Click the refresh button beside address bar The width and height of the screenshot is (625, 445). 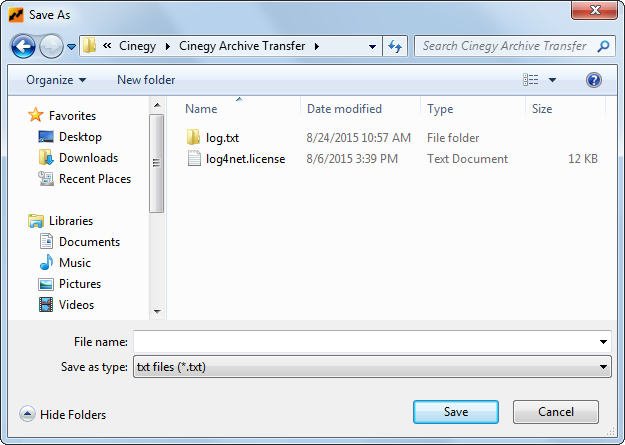tap(395, 46)
